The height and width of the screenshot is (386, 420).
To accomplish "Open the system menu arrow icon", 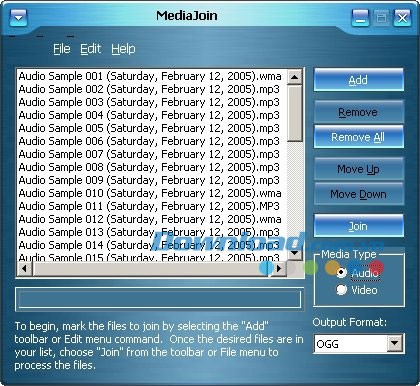I will 18,18.
